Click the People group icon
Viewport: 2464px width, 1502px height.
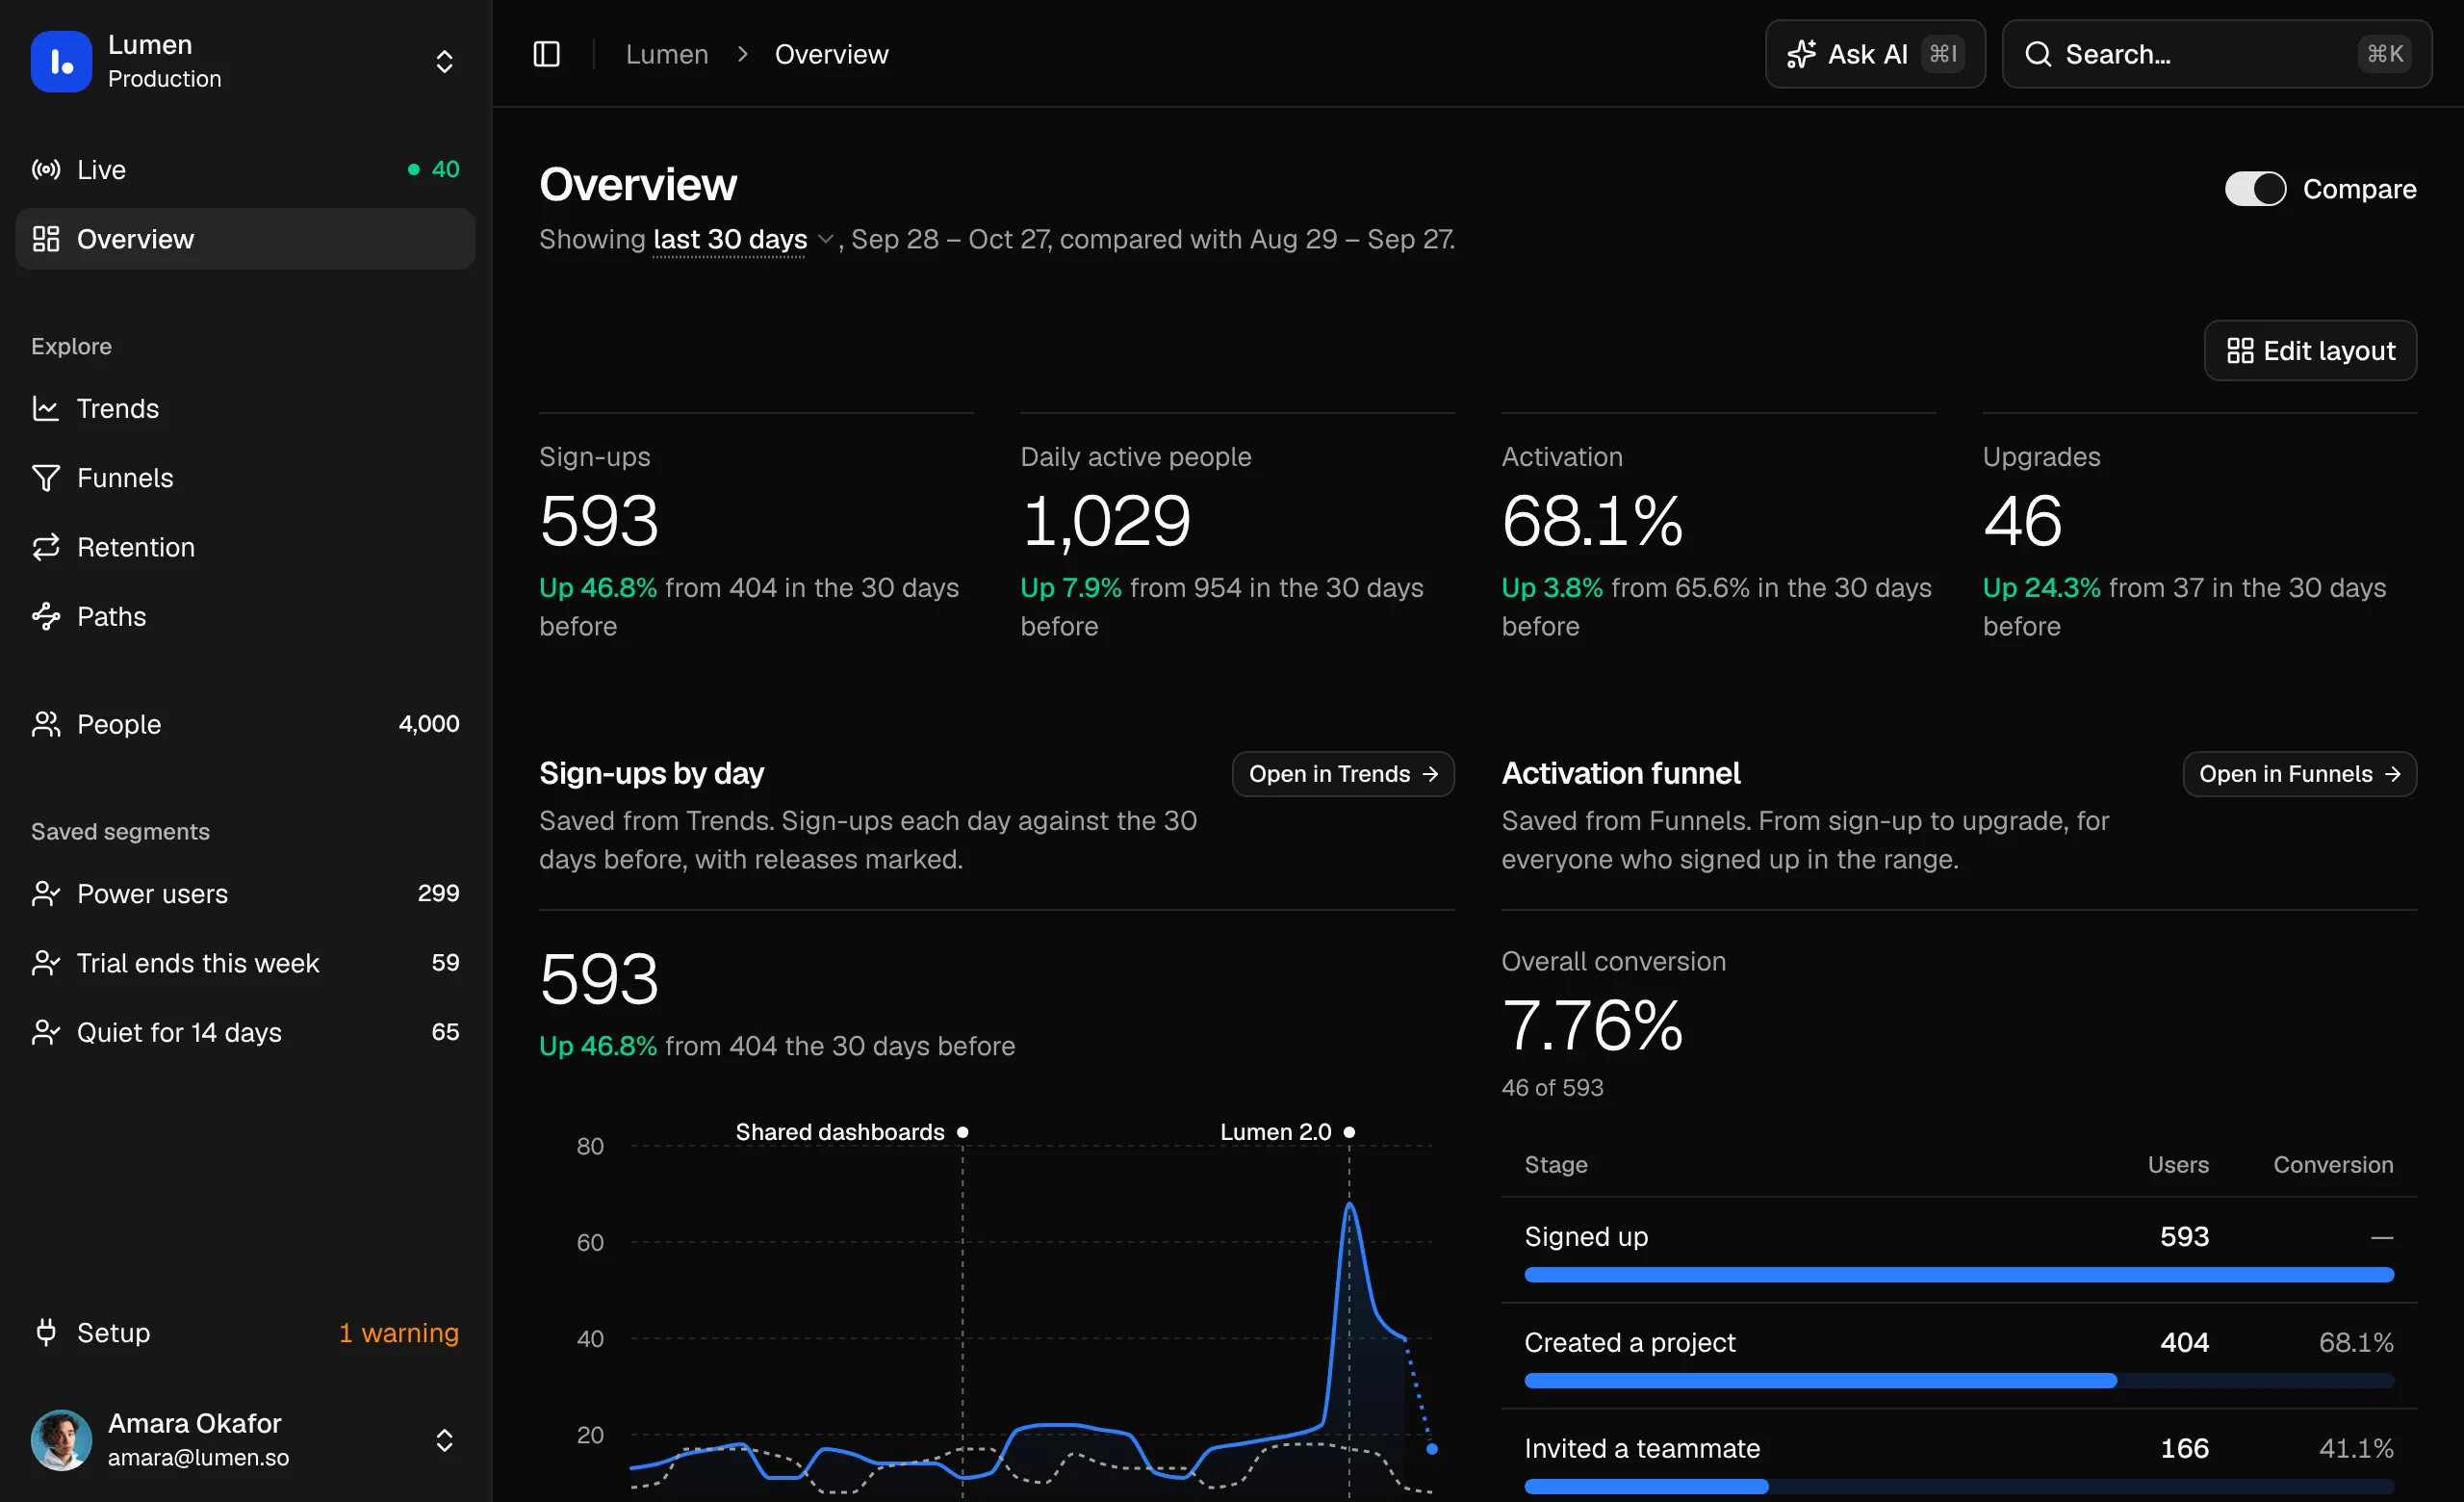coord(46,724)
